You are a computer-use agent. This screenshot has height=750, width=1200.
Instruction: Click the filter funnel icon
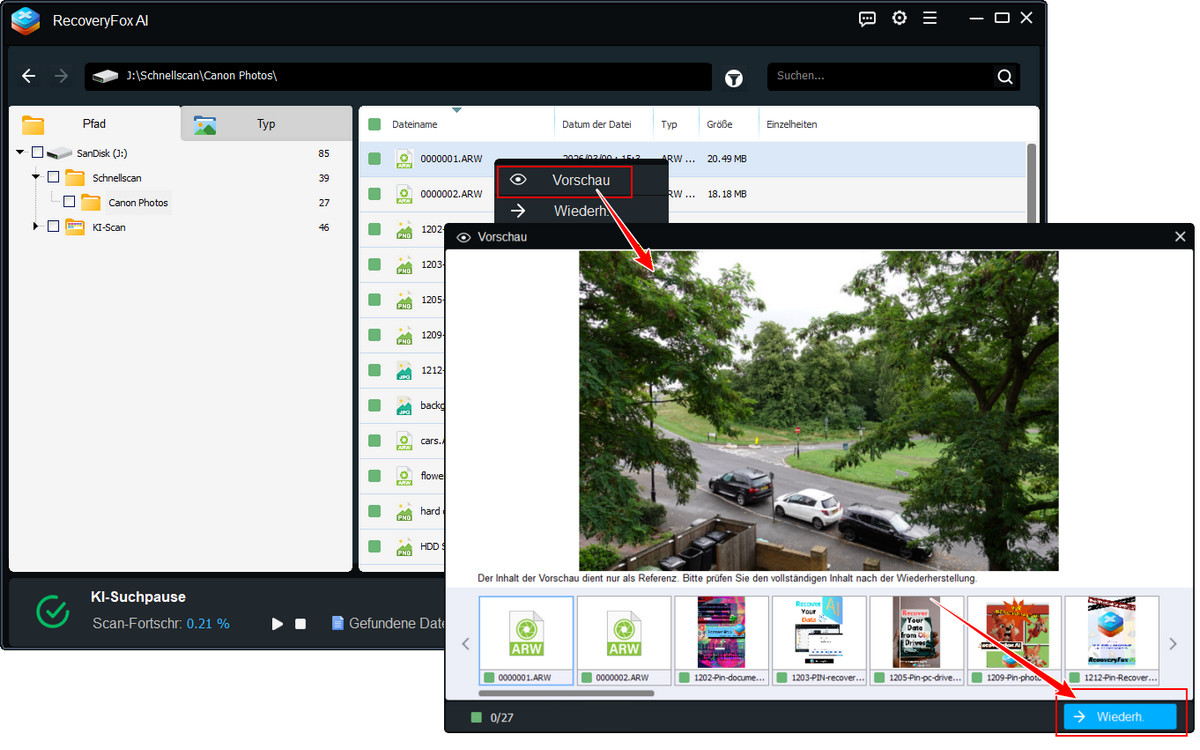point(734,77)
